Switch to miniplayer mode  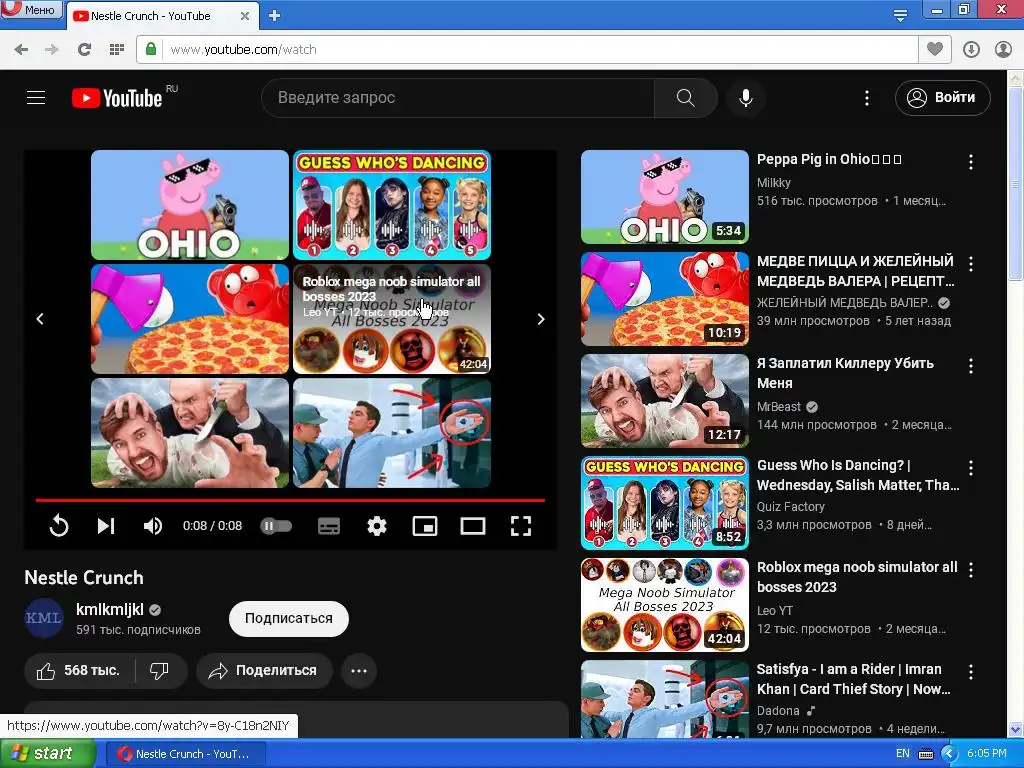click(x=425, y=526)
